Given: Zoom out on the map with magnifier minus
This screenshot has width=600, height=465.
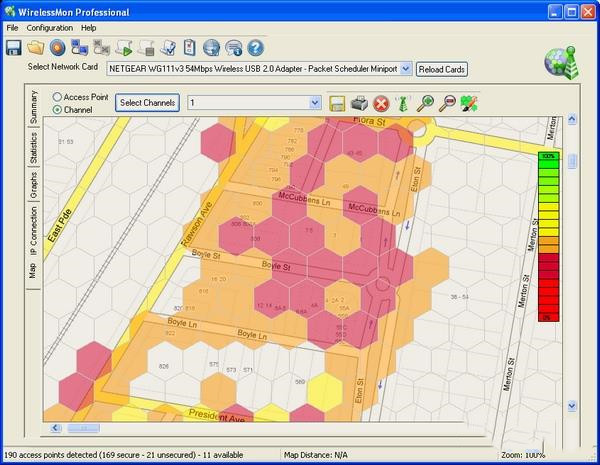Looking at the screenshot, I should coord(448,103).
